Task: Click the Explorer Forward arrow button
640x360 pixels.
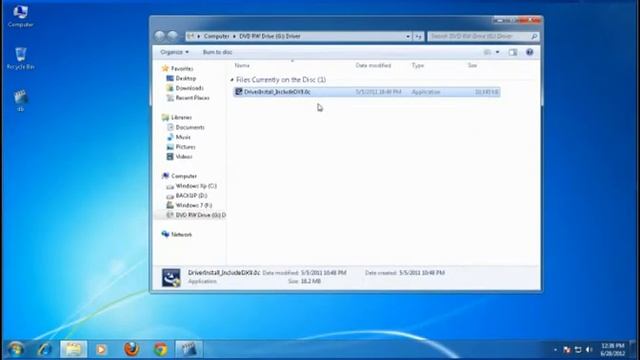Action: point(173,36)
